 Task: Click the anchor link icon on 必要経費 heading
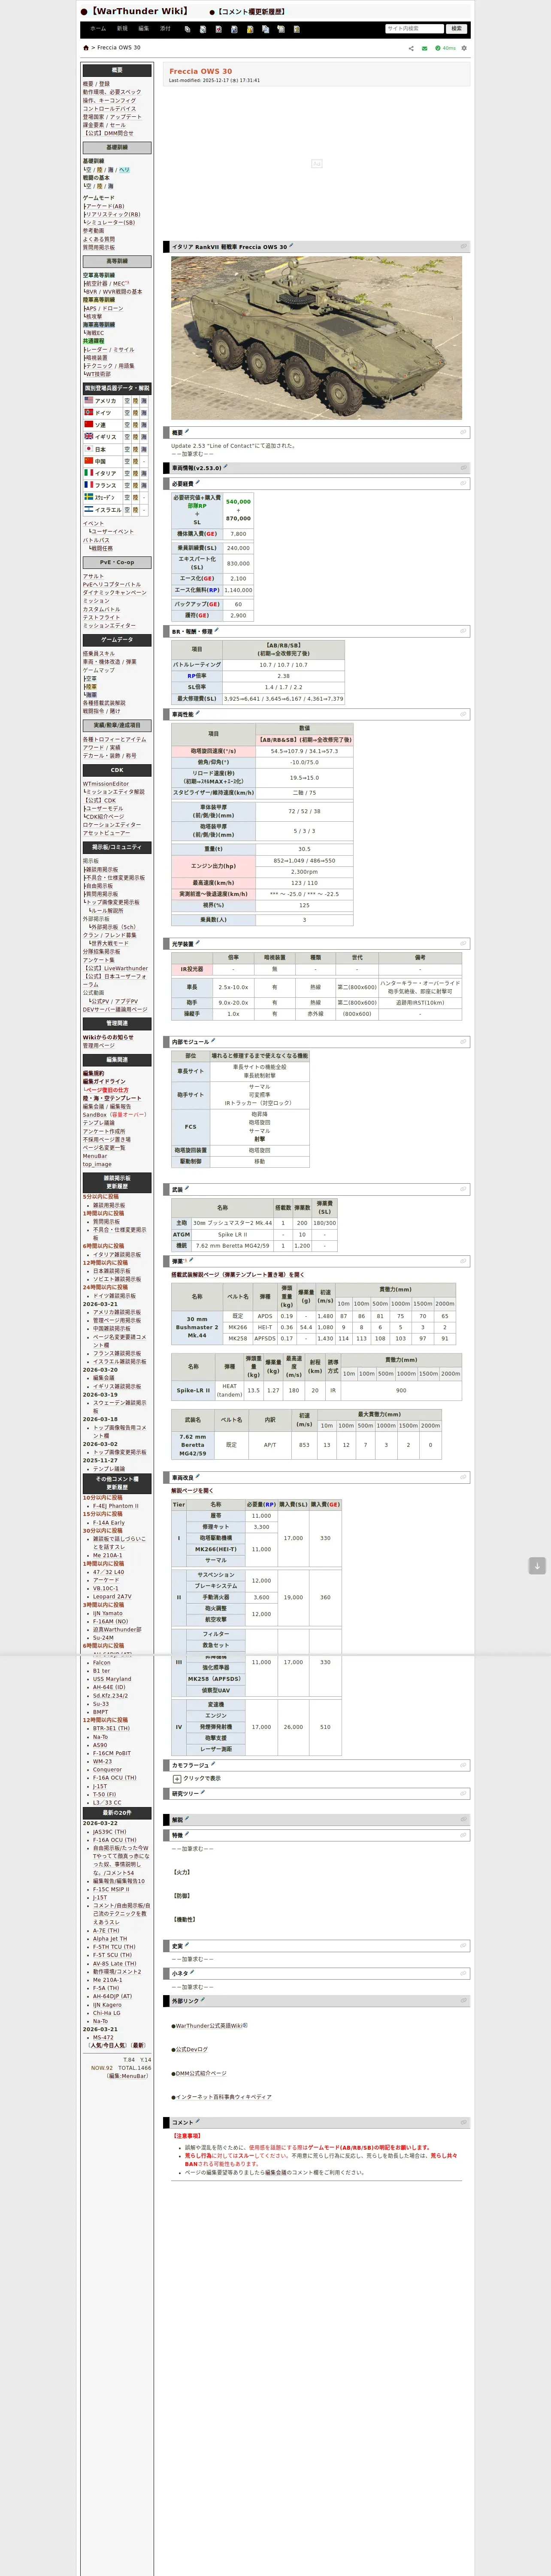click(463, 484)
